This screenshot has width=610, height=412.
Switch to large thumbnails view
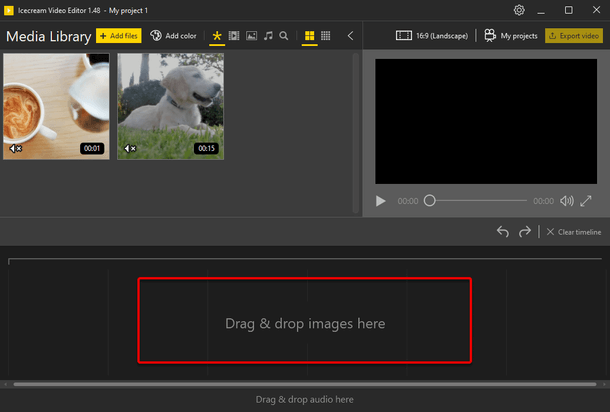310,36
